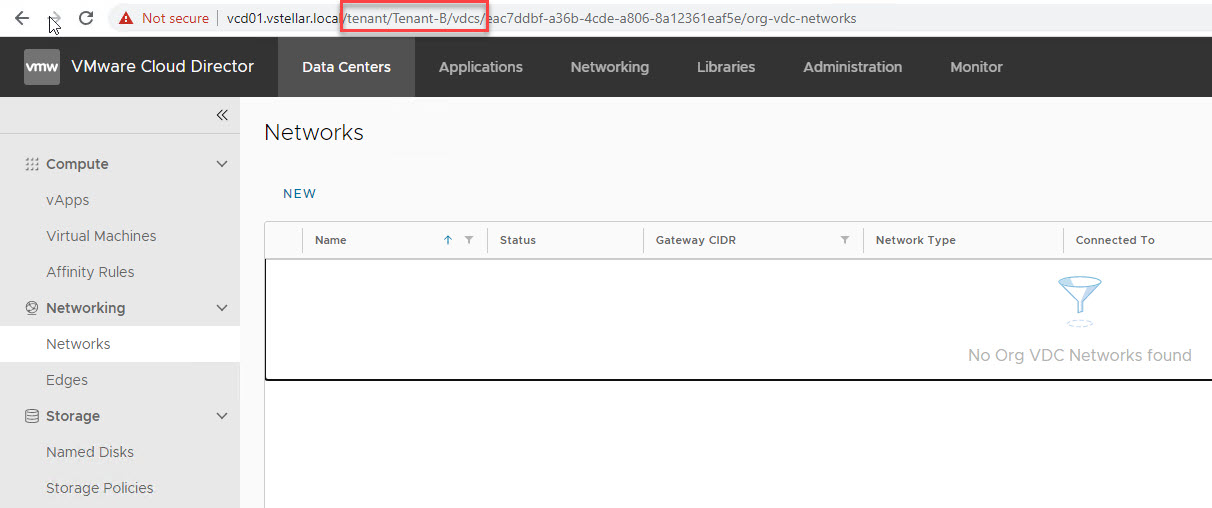Toggle Name column sort arrow
Viewport: 1212px width, 508px height.
coord(448,240)
